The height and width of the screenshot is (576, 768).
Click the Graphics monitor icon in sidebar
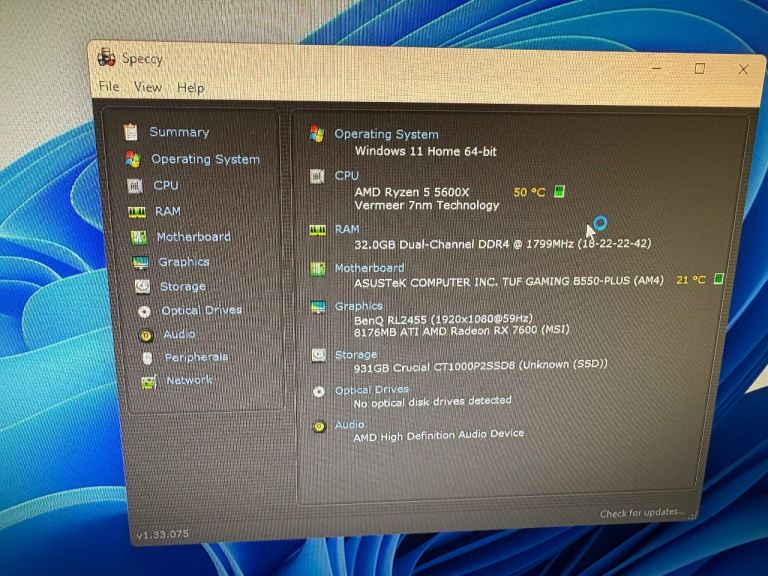(x=140, y=262)
